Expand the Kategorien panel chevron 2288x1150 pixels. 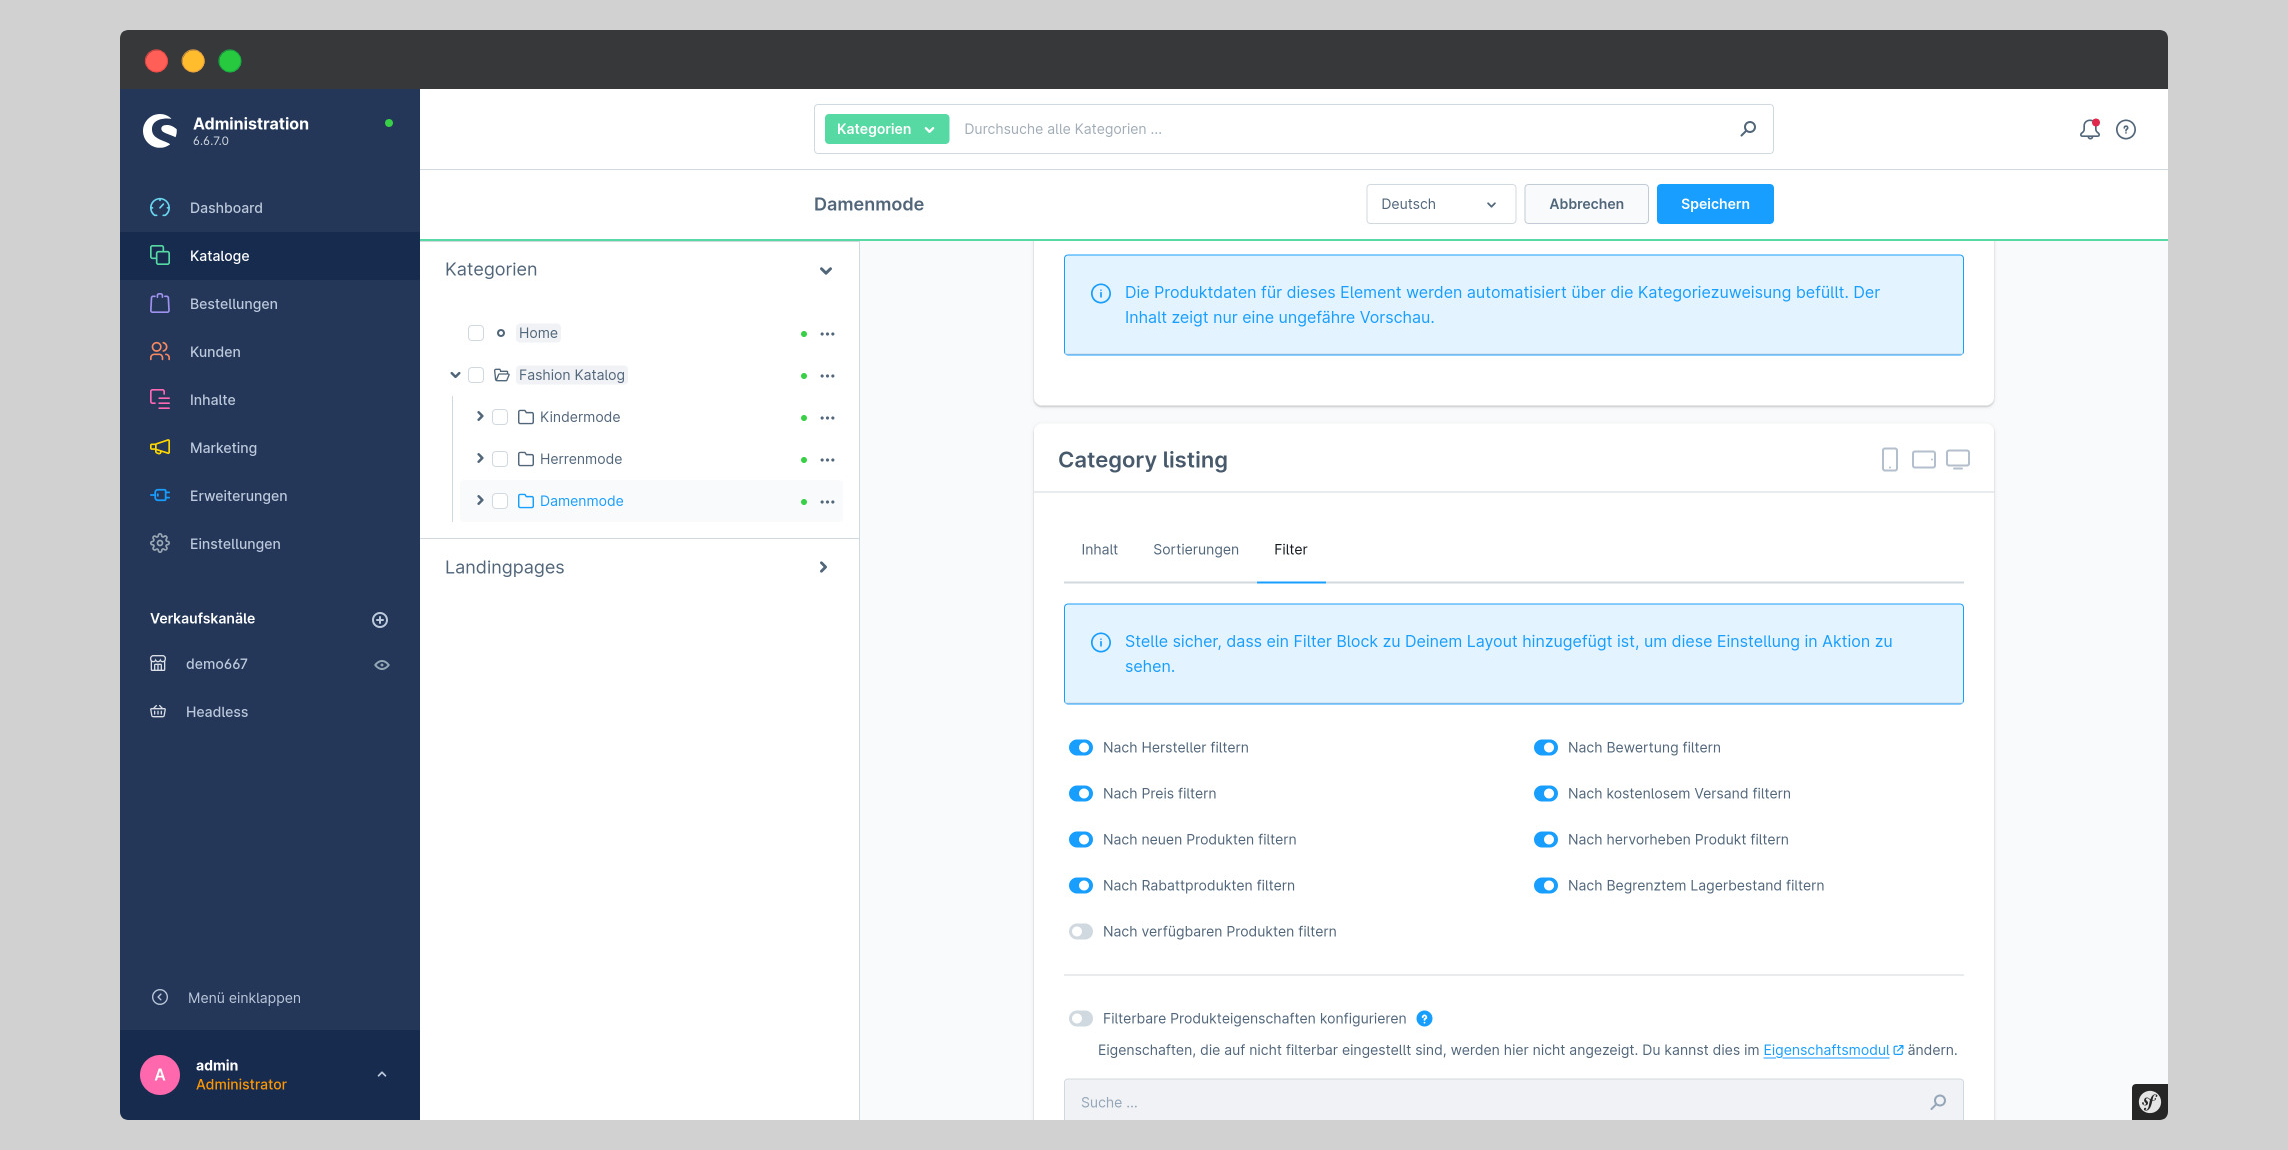click(x=827, y=268)
